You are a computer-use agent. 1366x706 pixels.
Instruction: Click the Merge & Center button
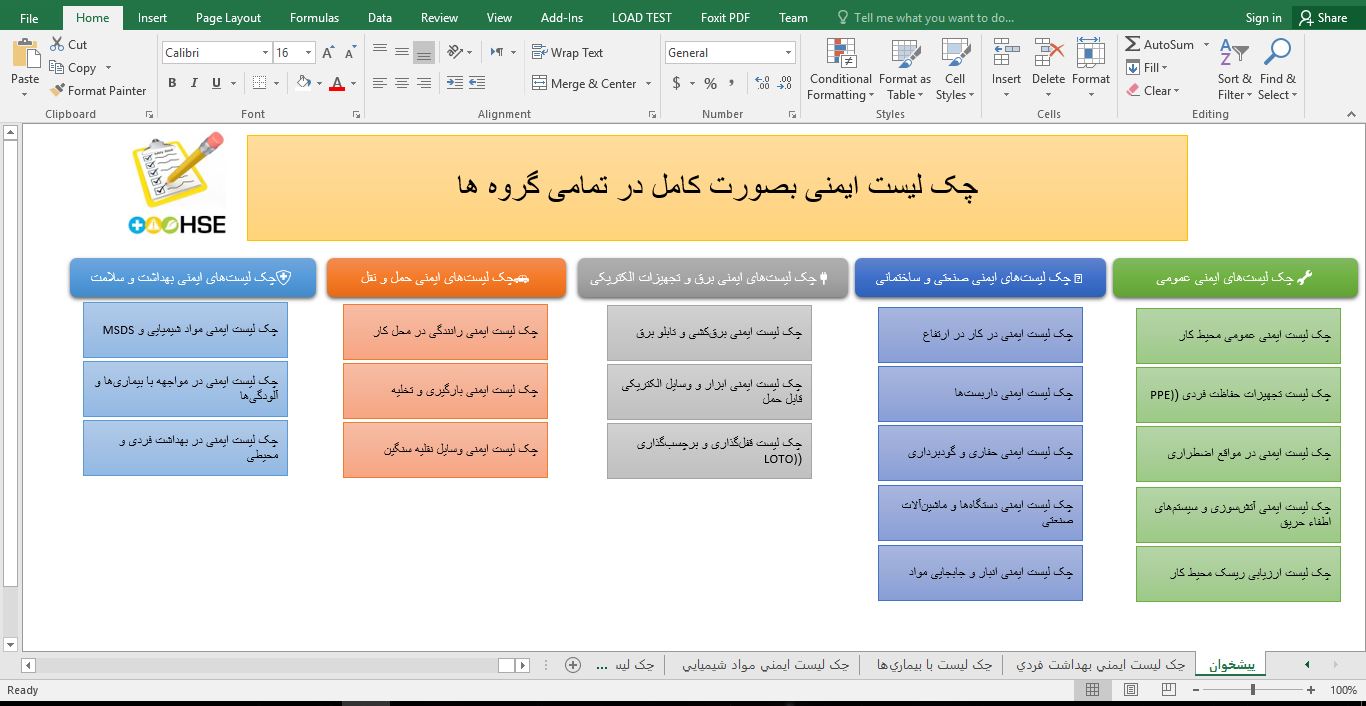point(584,84)
